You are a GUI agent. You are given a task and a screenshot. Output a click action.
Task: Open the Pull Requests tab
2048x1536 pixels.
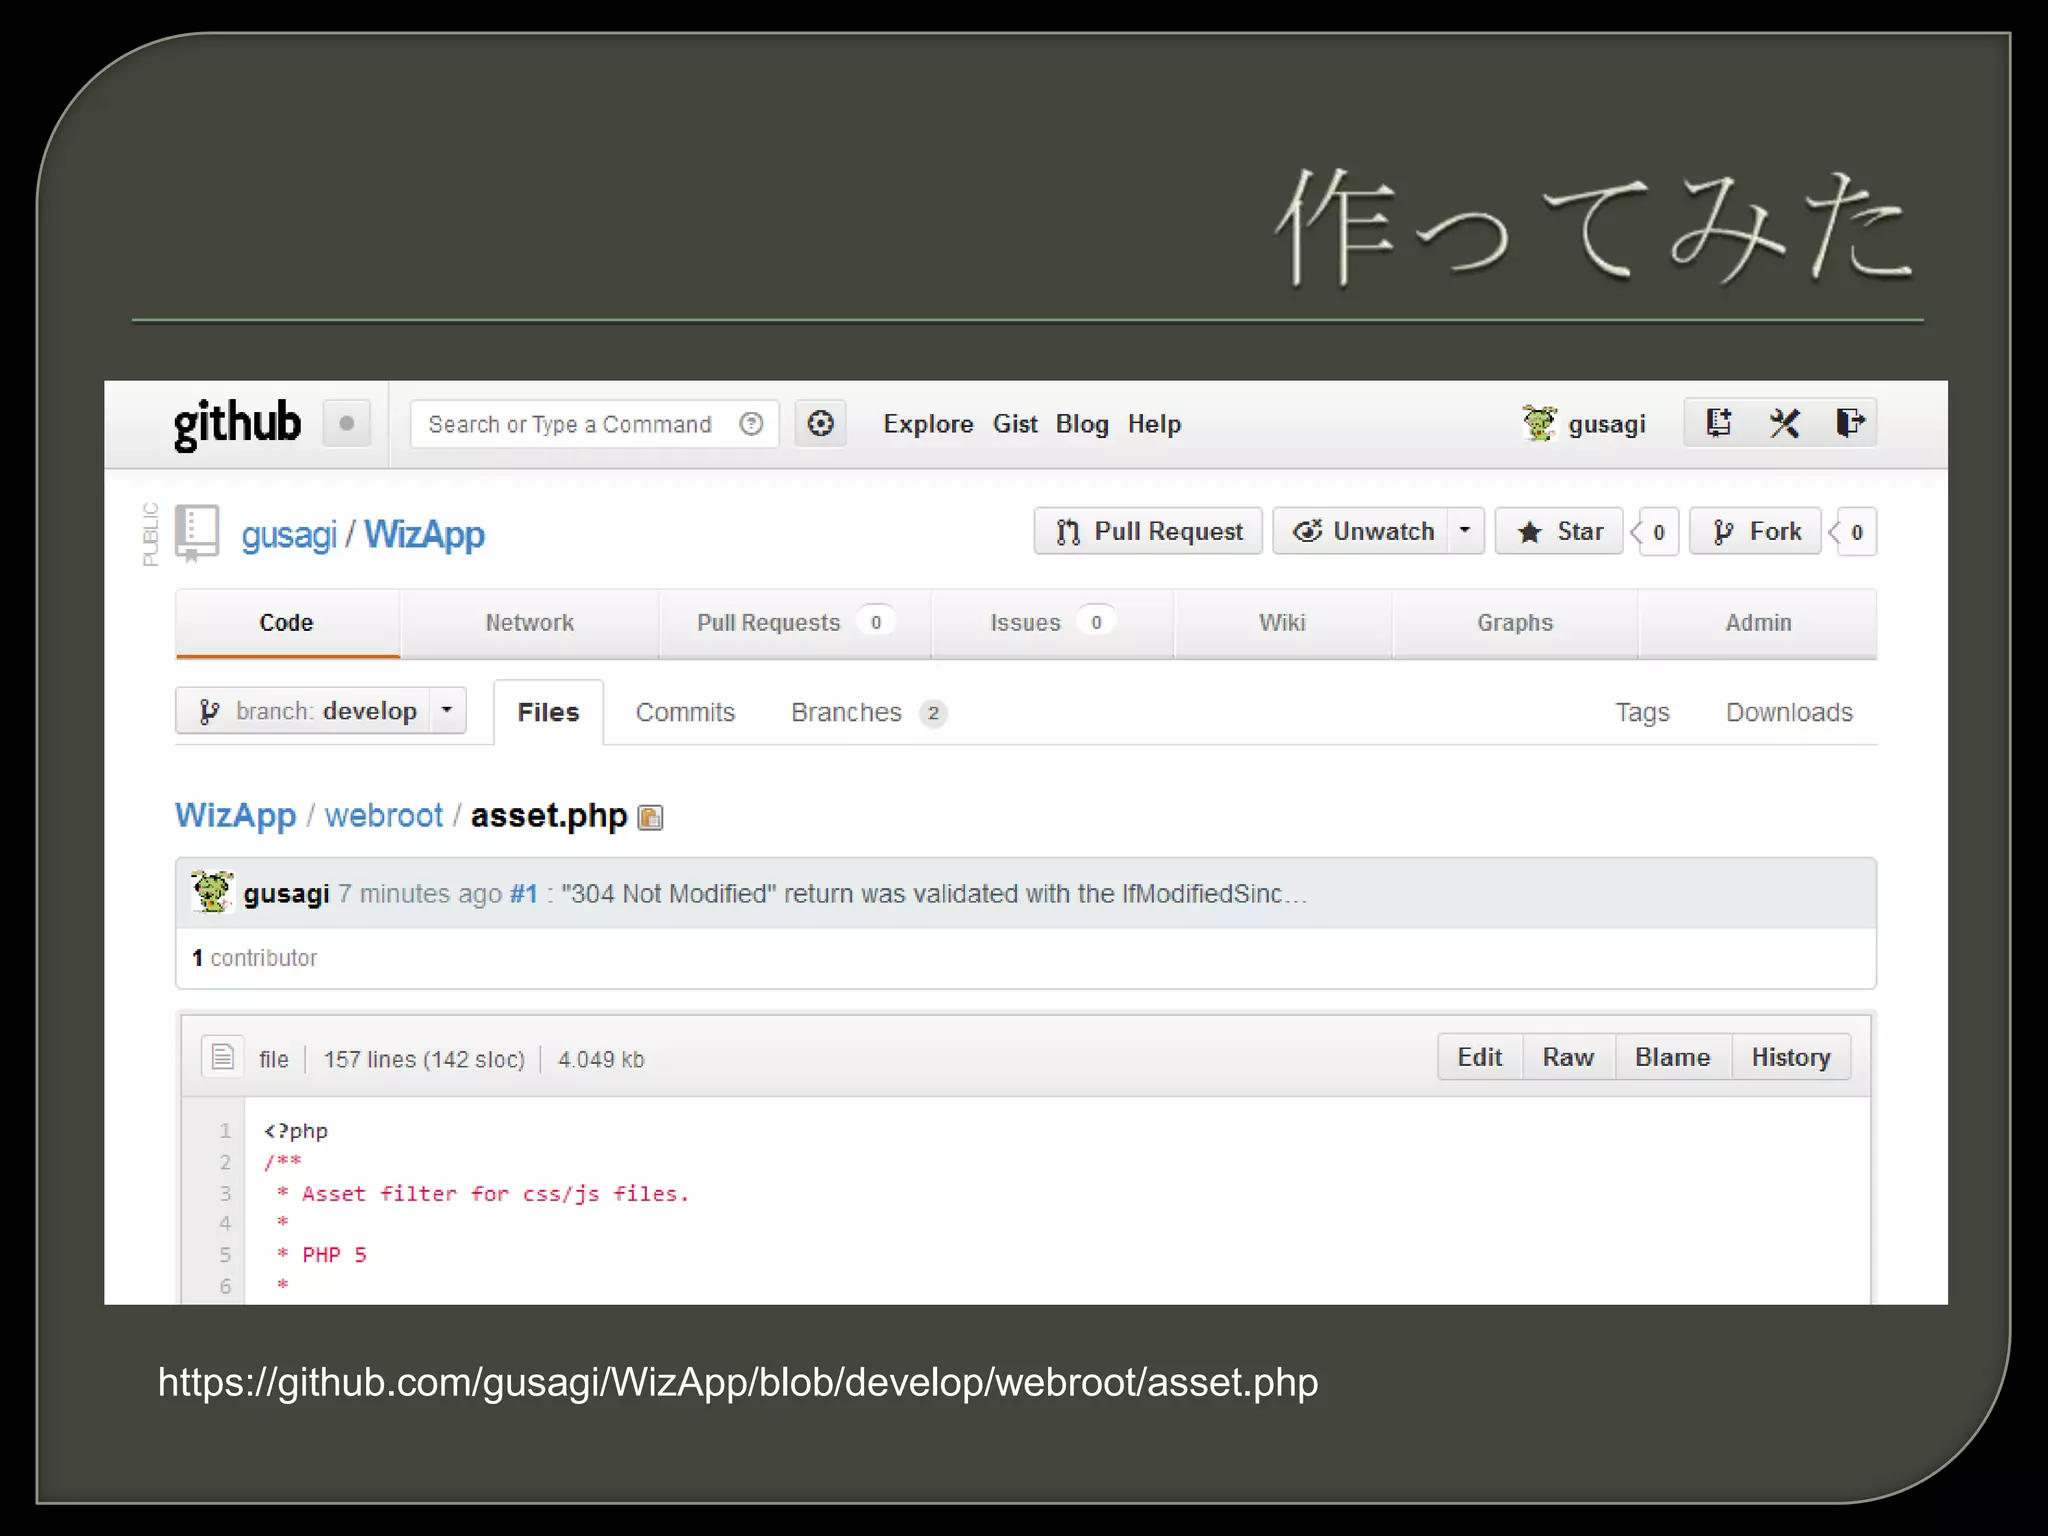click(x=795, y=622)
